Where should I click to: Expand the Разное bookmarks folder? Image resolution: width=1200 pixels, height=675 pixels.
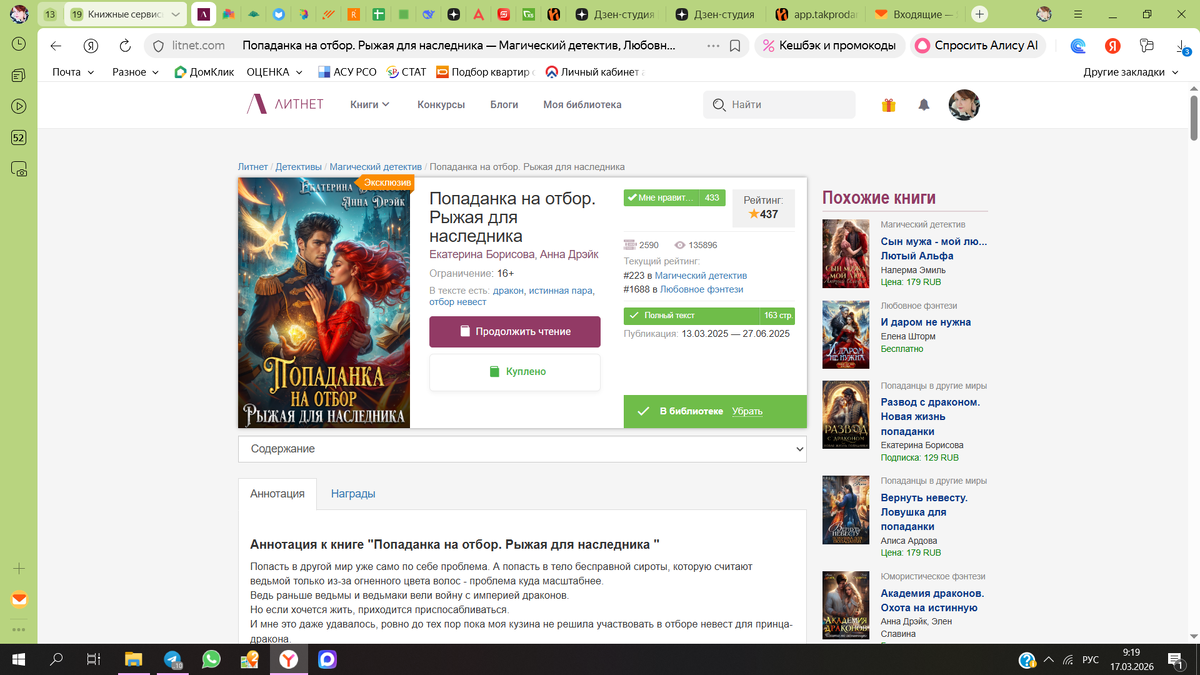tap(135, 72)
